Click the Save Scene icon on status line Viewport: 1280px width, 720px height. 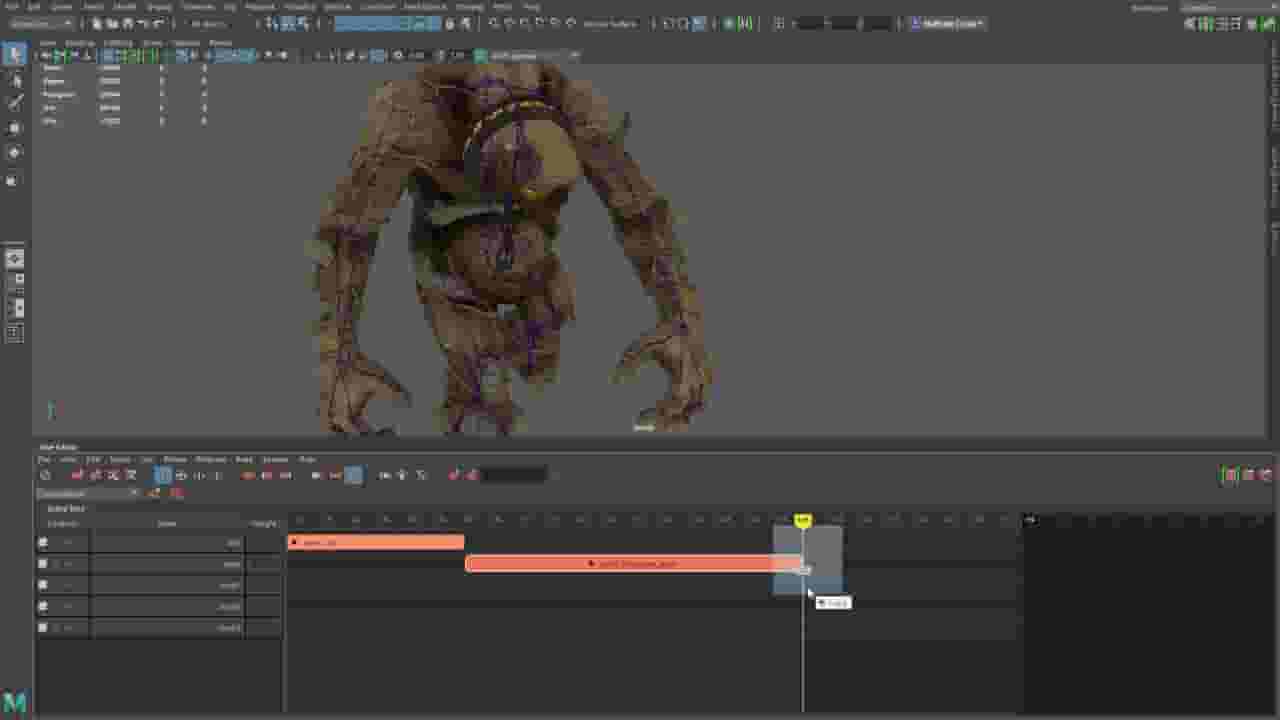click(127, 23)
